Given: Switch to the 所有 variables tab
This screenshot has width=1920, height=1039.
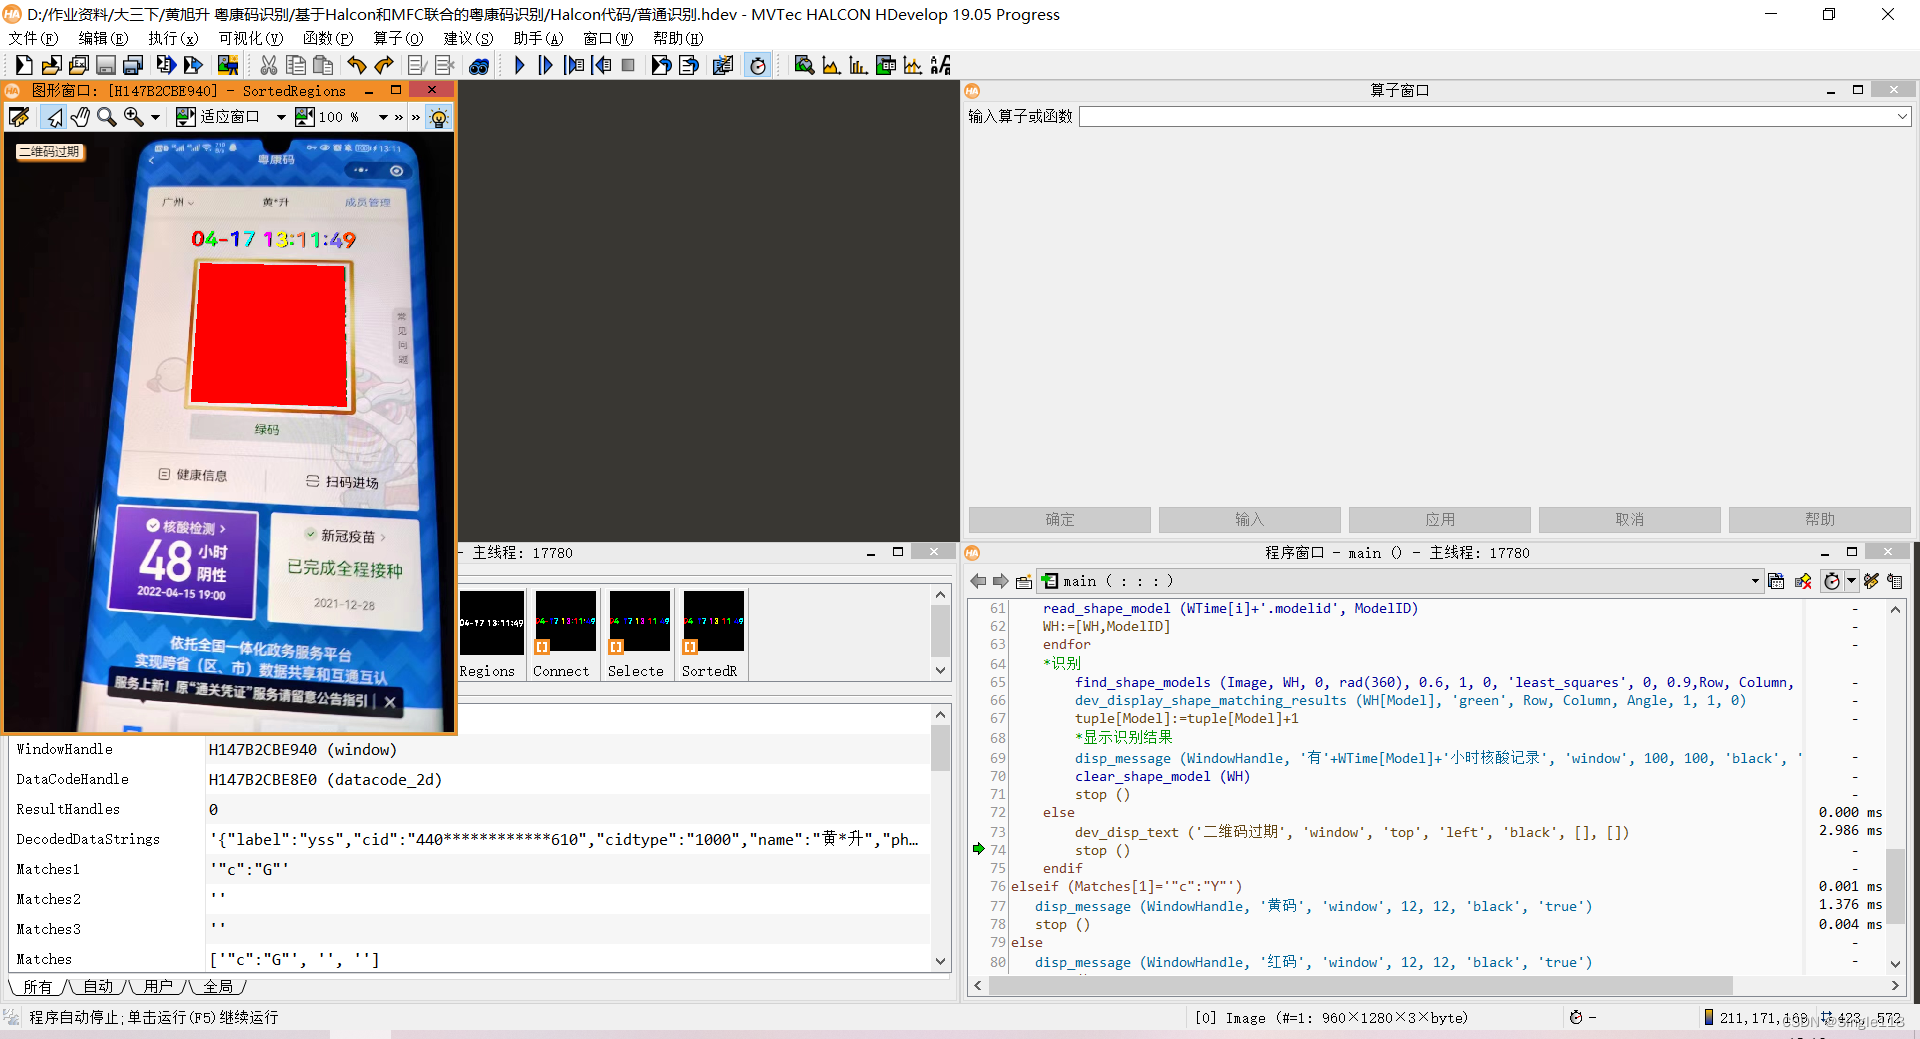Looking at the screenshot, I should tap(38, 987).
